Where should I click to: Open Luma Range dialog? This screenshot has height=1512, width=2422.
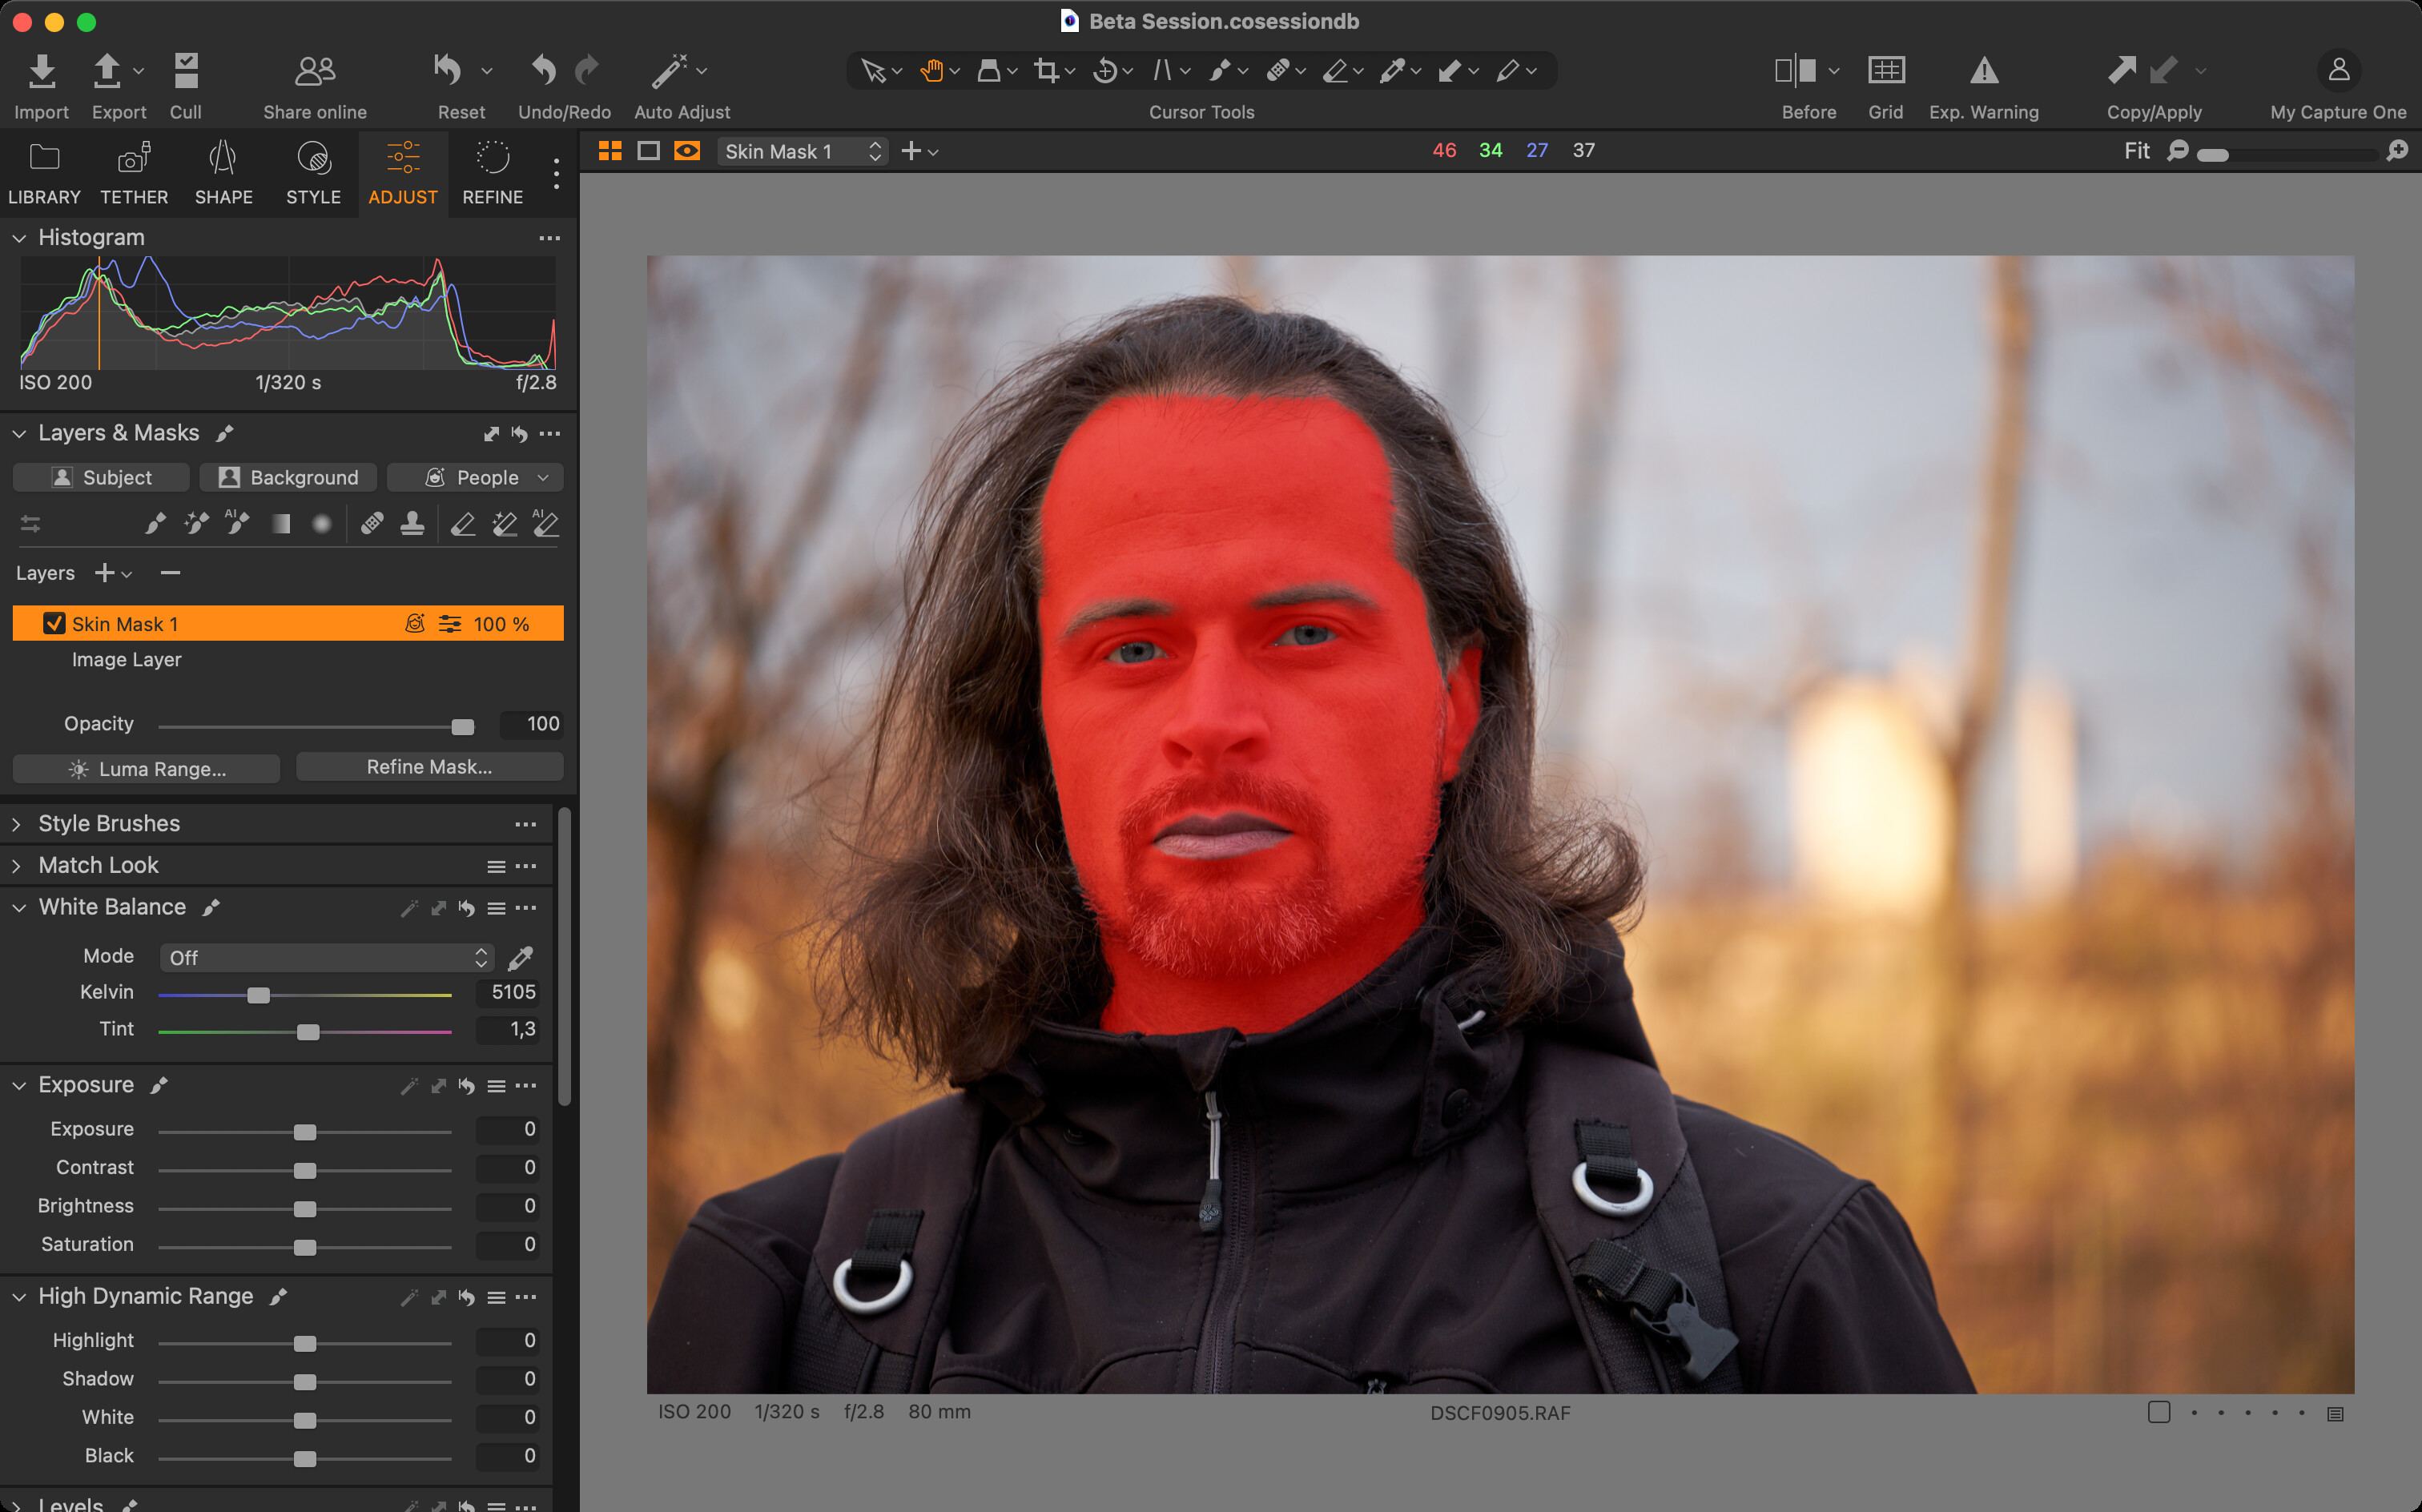pyautogui.click(x=146, y=769)
